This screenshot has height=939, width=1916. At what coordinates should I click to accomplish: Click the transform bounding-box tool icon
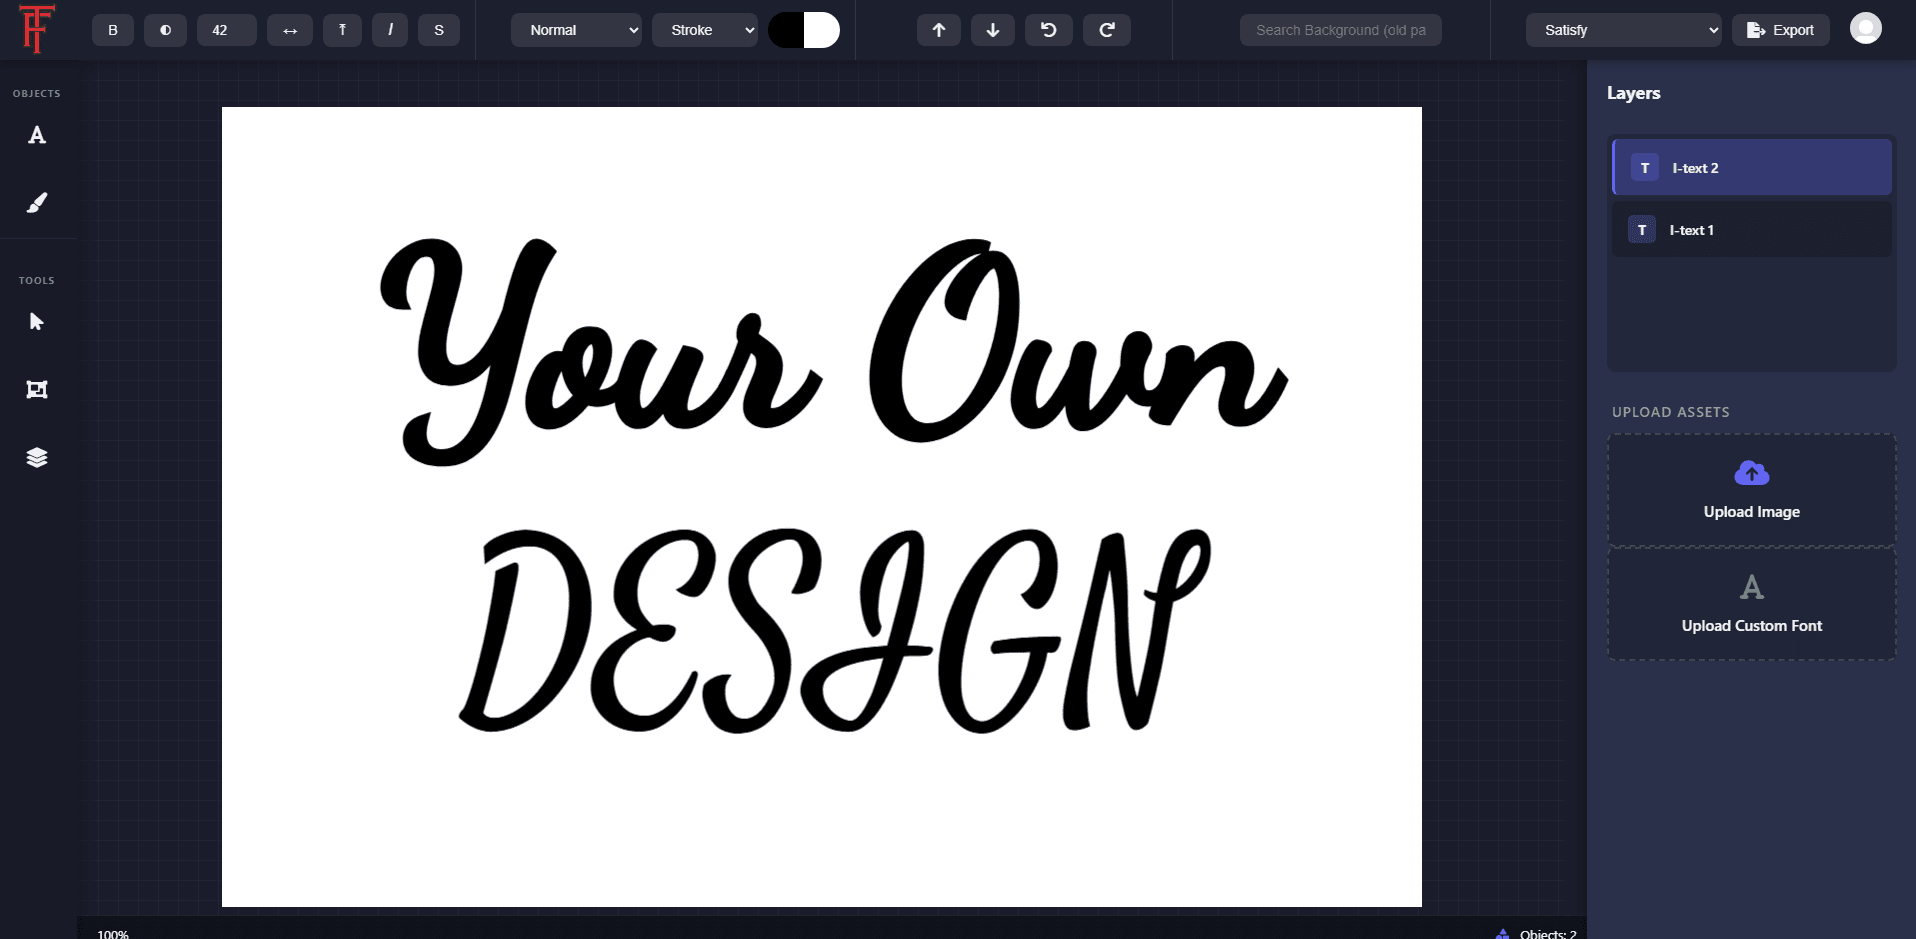coord(37,390)
